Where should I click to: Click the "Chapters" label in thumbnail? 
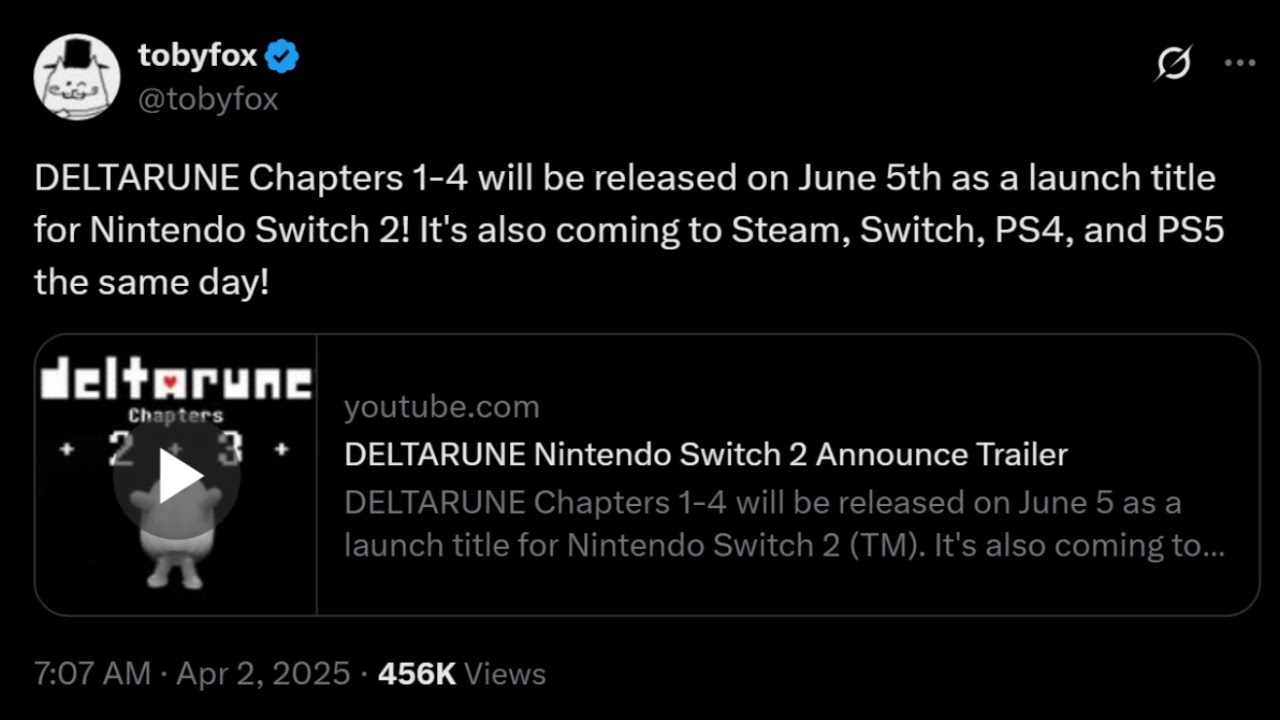click(x=176, y=415)
